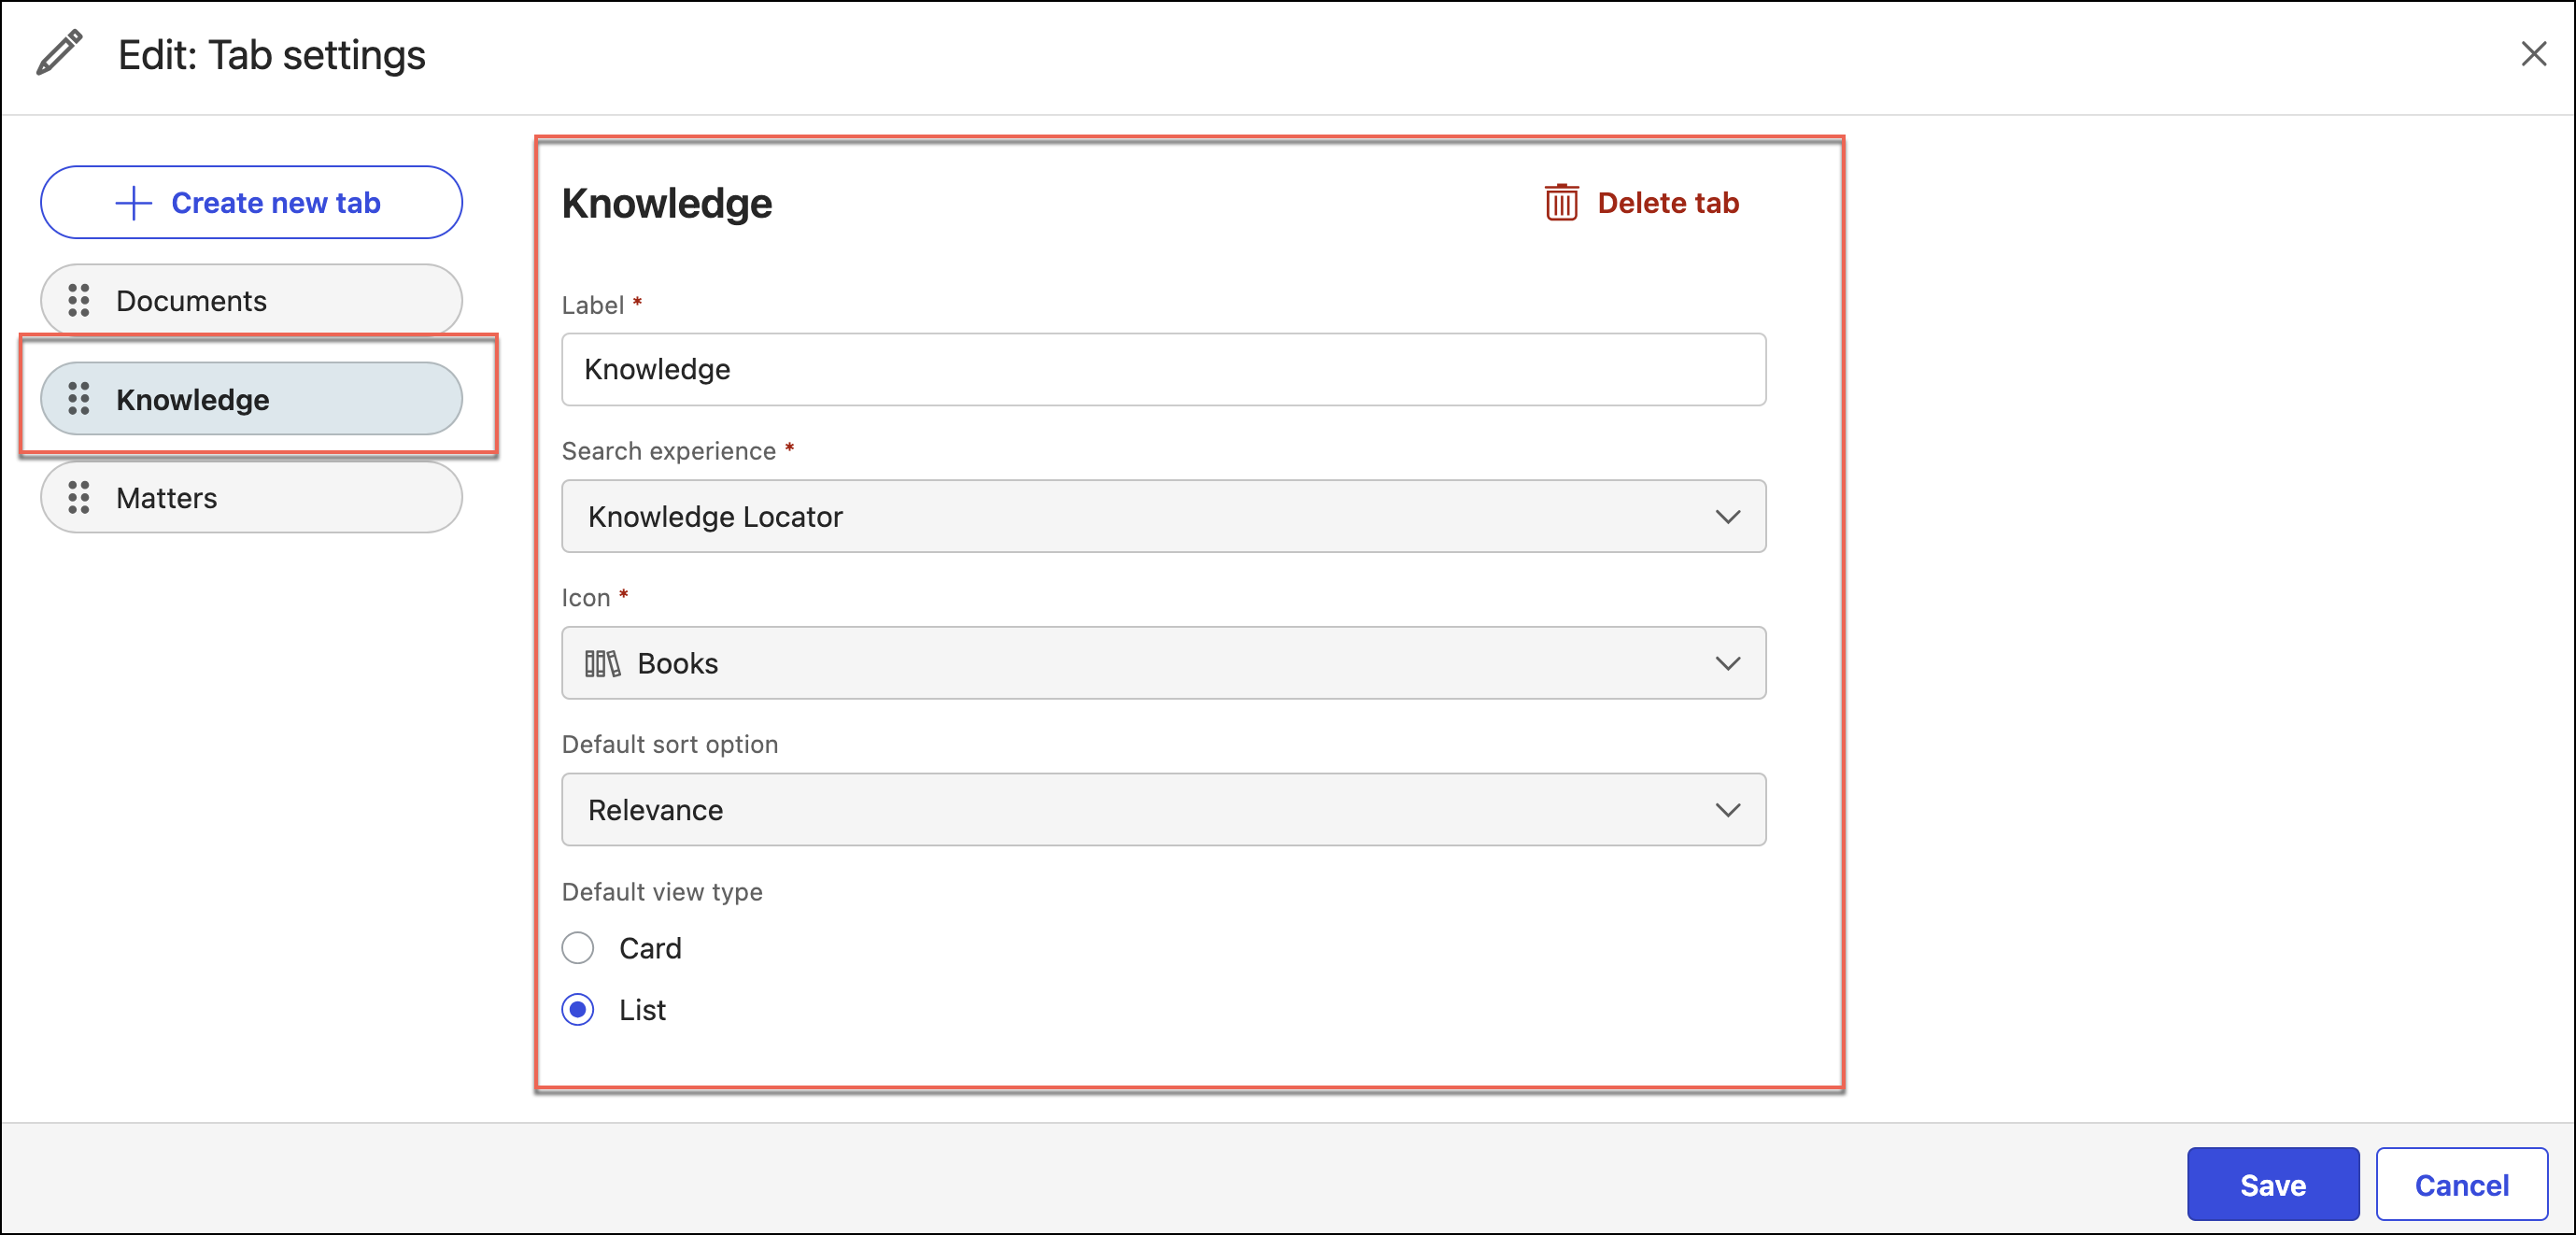Click the drag handle on the Knowledge tab
Image resolution: width=2576 pixels, height=1235 pixels.
[x=80, y=399]
